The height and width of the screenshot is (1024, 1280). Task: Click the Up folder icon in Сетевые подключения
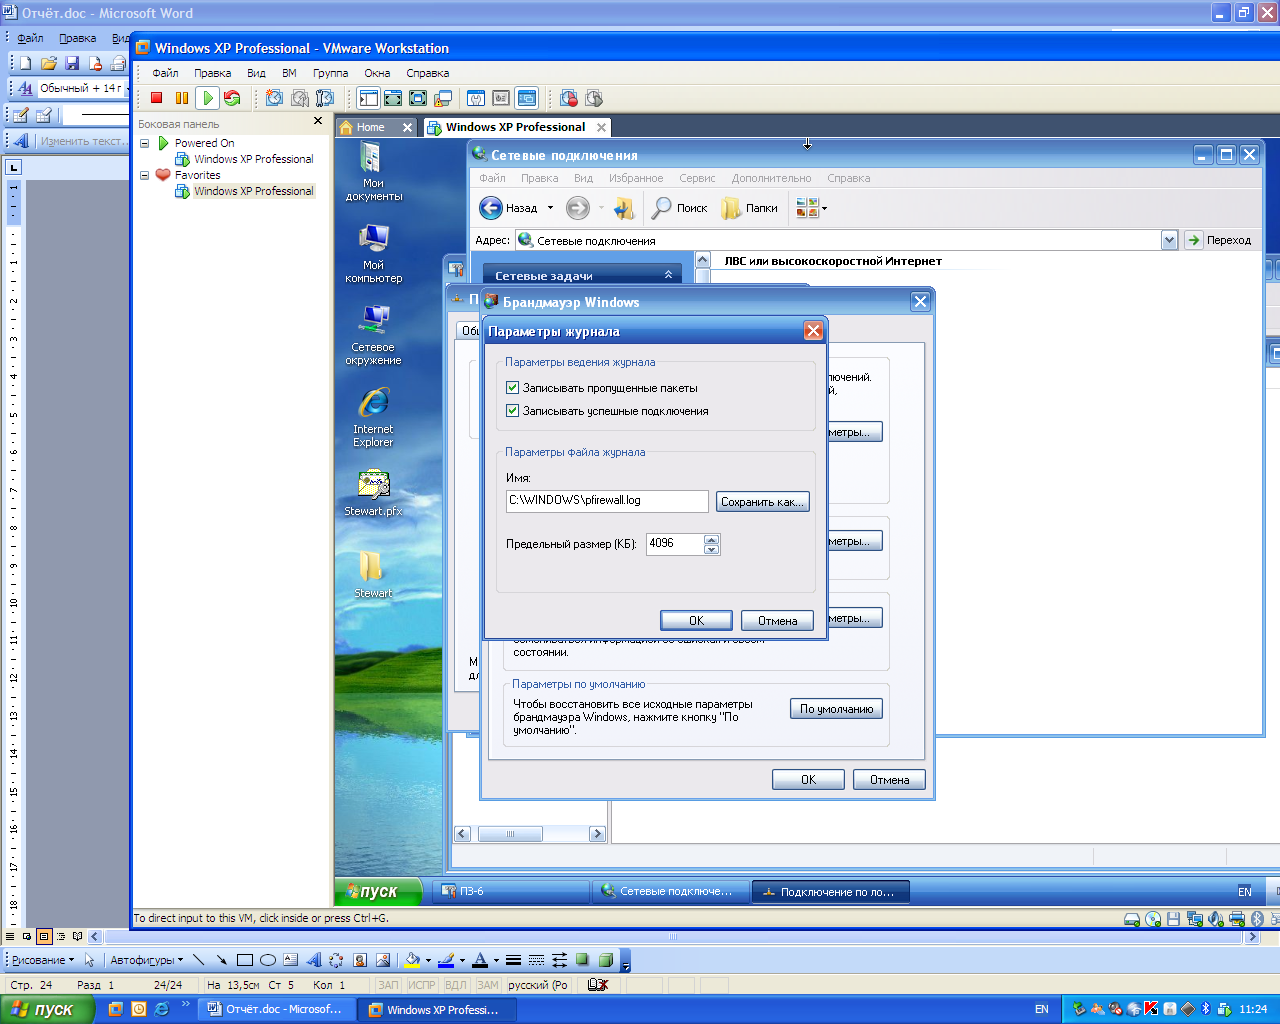[x=625, y=208]
